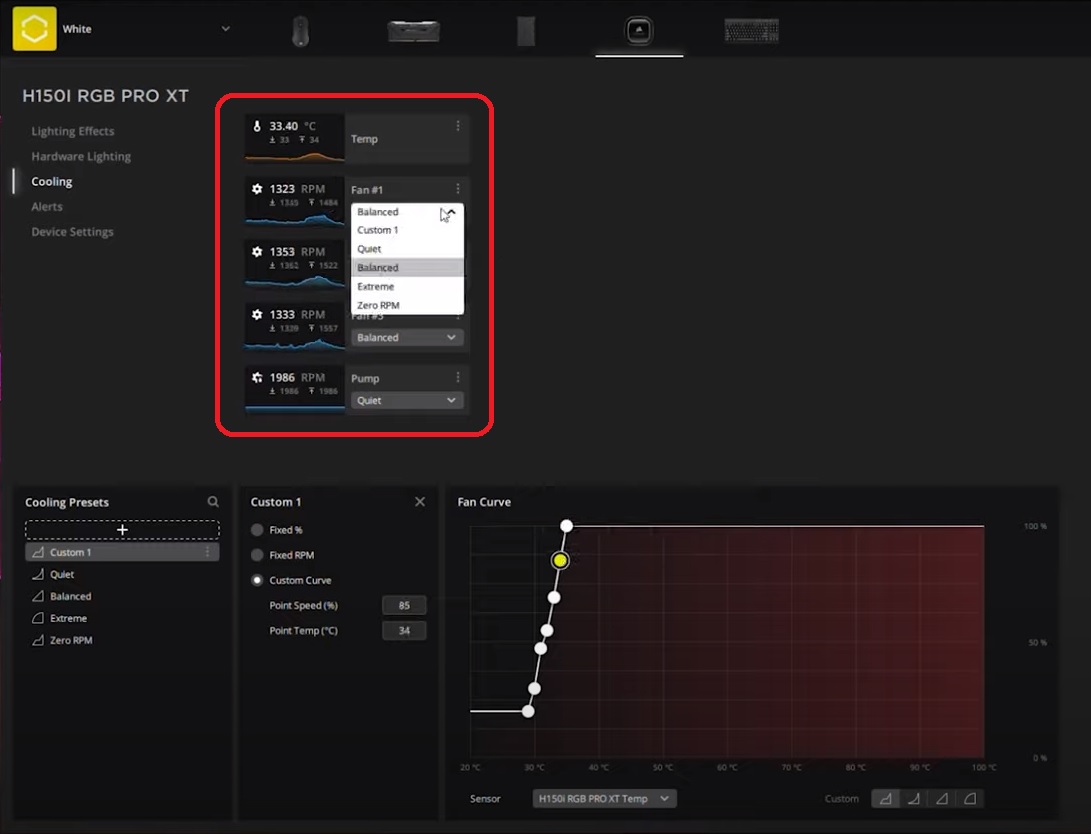The width and height of the screenshot is (1091, 834).
Task: Switch to the keyboard device icon
Action: [751, 30]
